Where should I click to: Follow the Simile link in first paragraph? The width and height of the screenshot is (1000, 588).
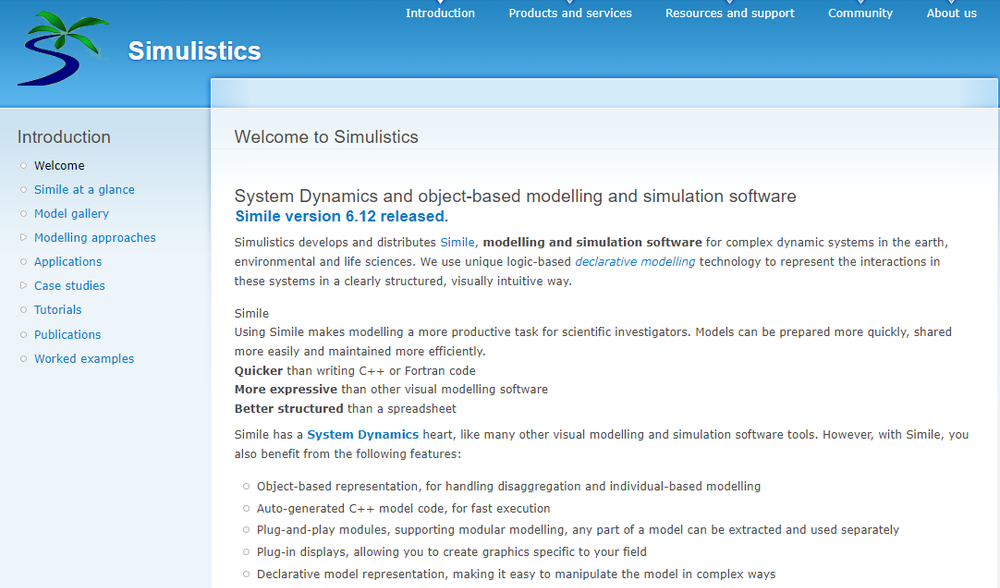point(457,242)
